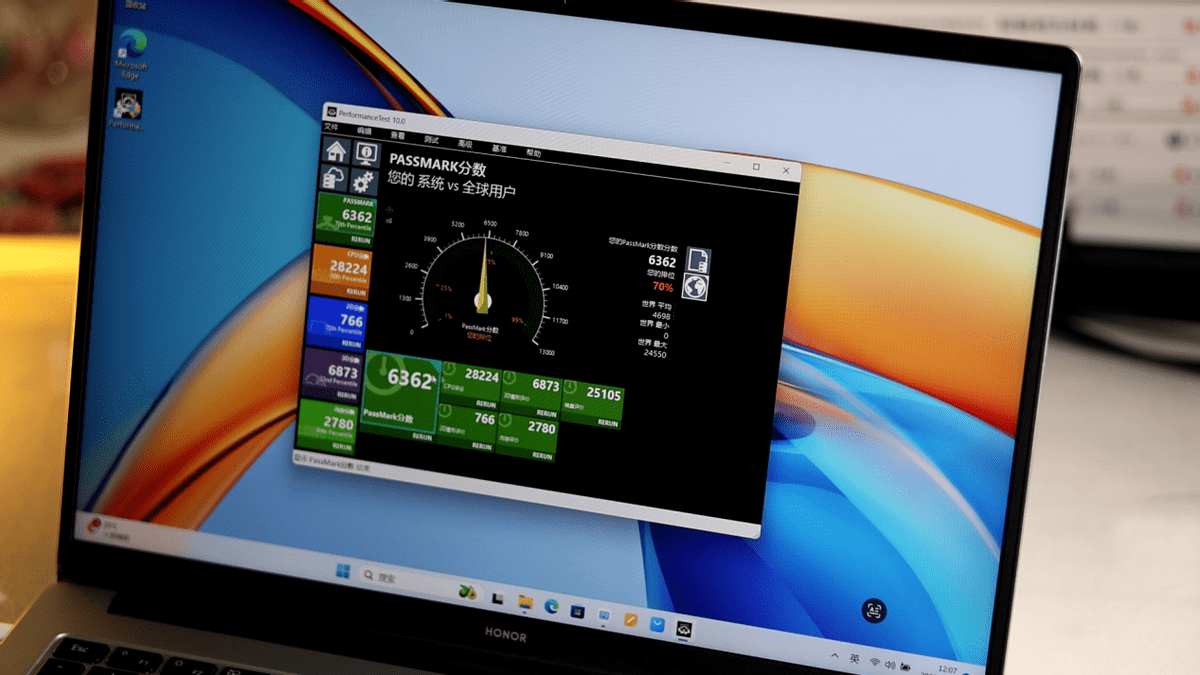The image size is (1200, 675).
Task: Click the PerformanceTest taskbar icon
Action: [x=685, y=630]
